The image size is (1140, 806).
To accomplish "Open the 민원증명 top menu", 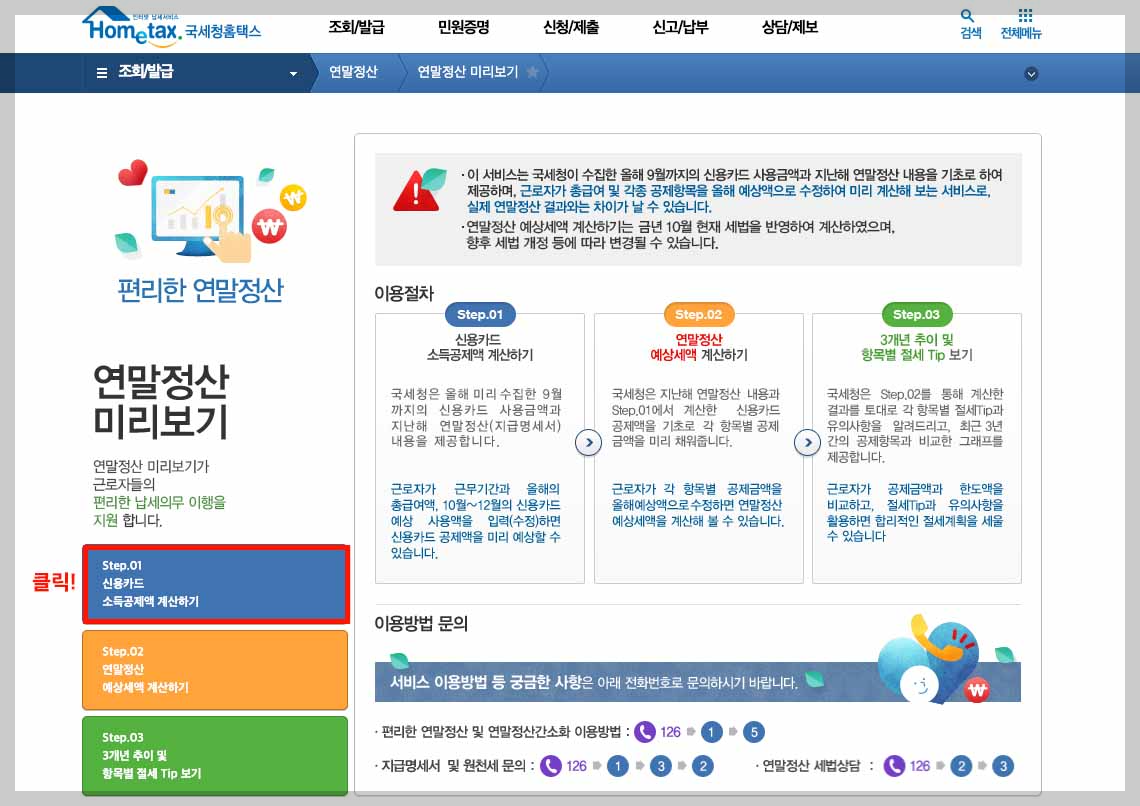I will (464, 28).
